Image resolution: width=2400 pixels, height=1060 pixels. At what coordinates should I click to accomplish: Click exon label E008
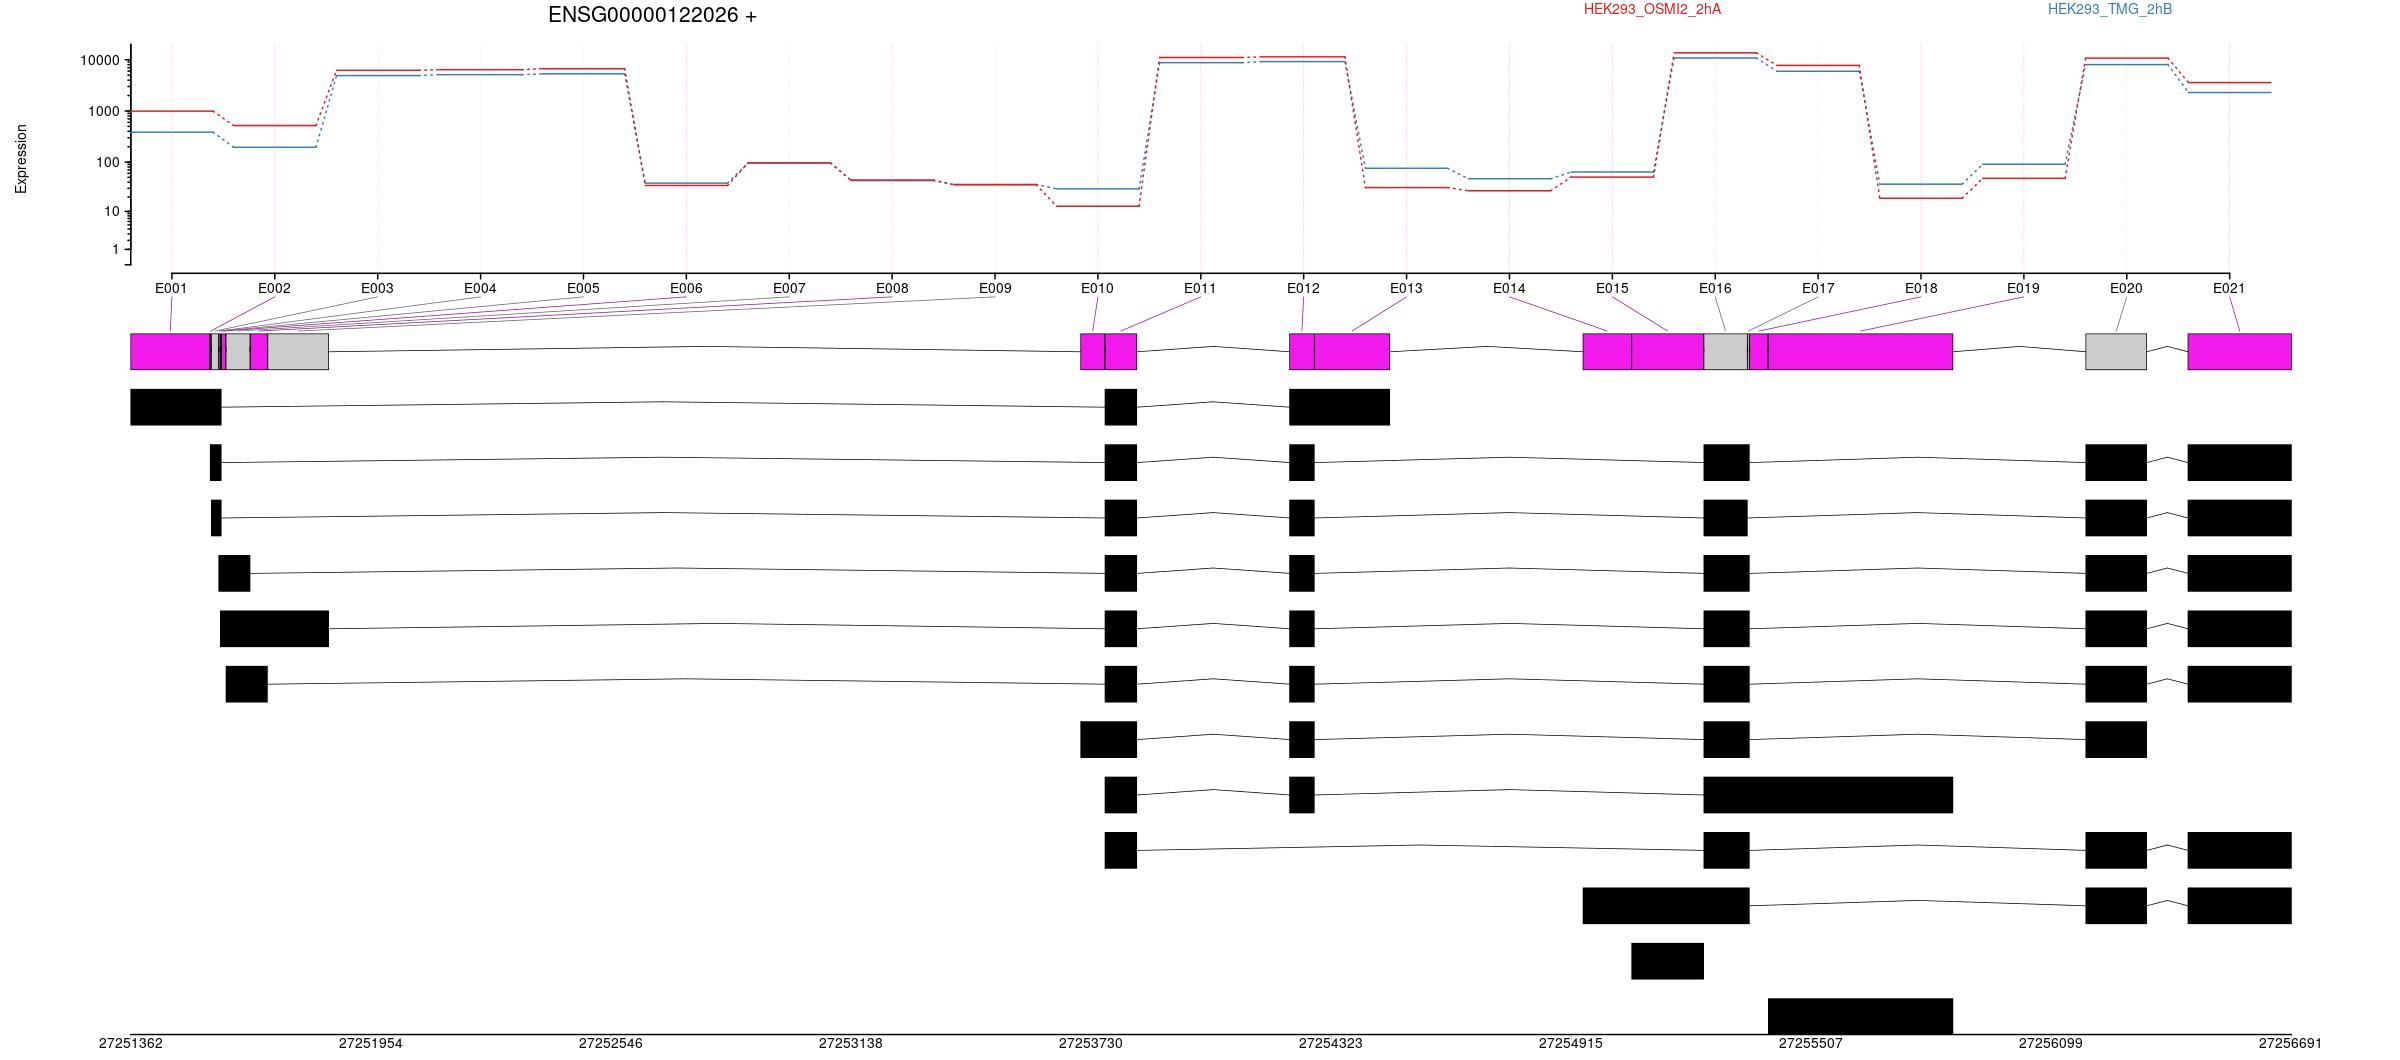892,288
